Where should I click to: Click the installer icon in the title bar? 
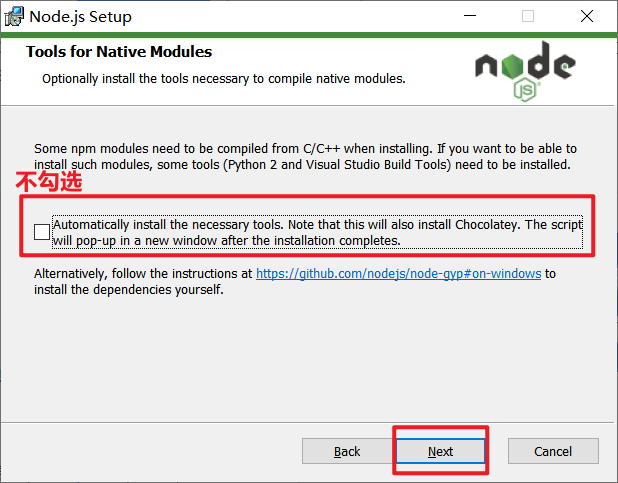point(14,17)
